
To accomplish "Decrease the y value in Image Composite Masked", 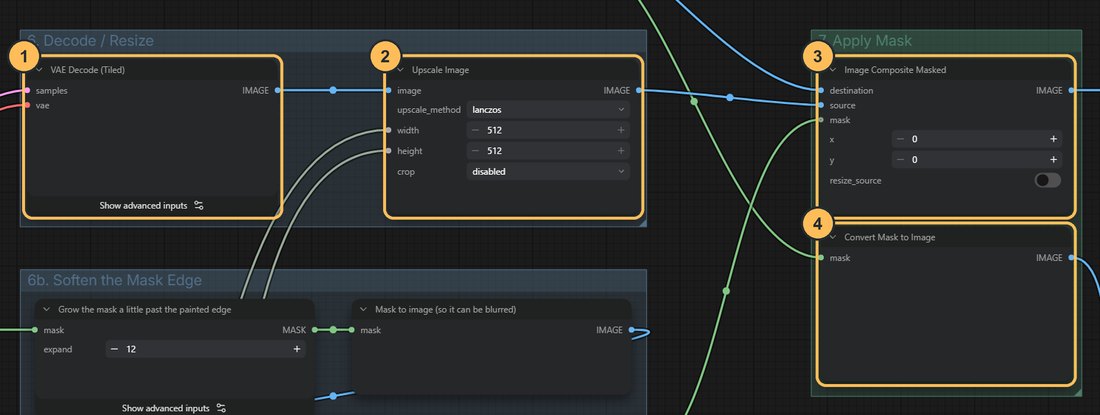I will (901, 160).
